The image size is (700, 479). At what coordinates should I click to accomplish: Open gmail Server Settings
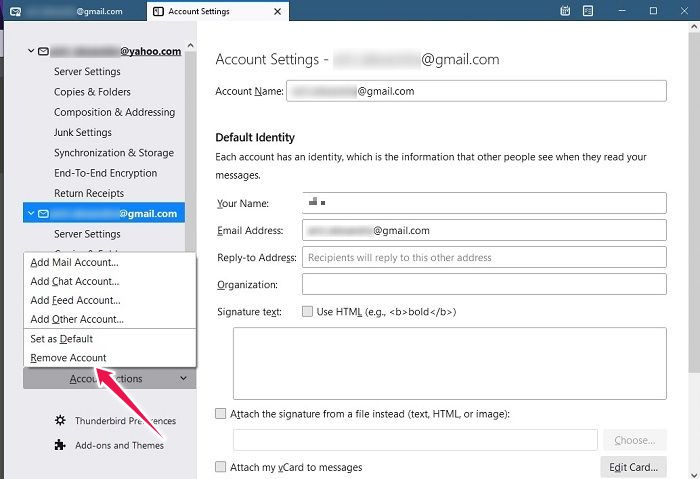[87, 234]
